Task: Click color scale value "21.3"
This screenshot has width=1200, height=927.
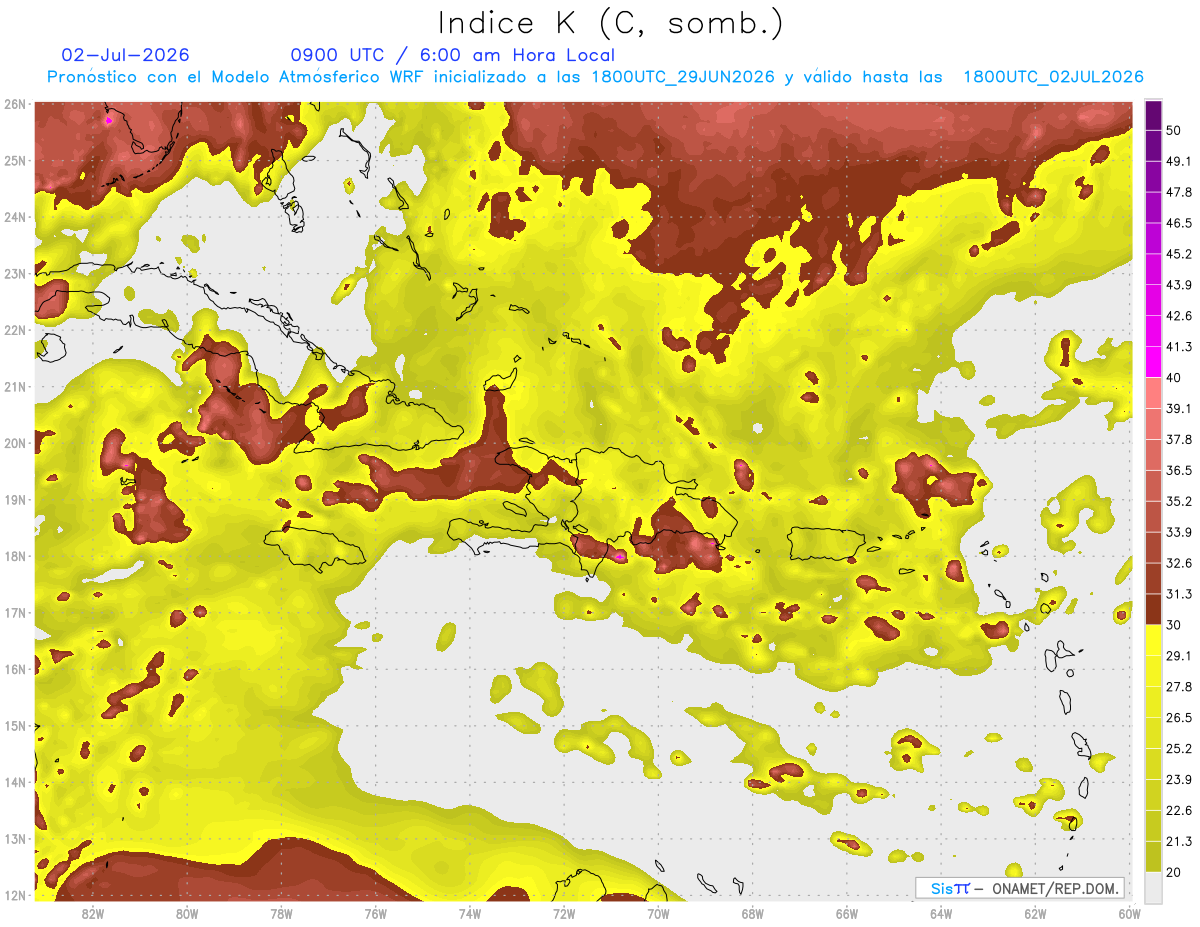Action: click(1179, 842)
